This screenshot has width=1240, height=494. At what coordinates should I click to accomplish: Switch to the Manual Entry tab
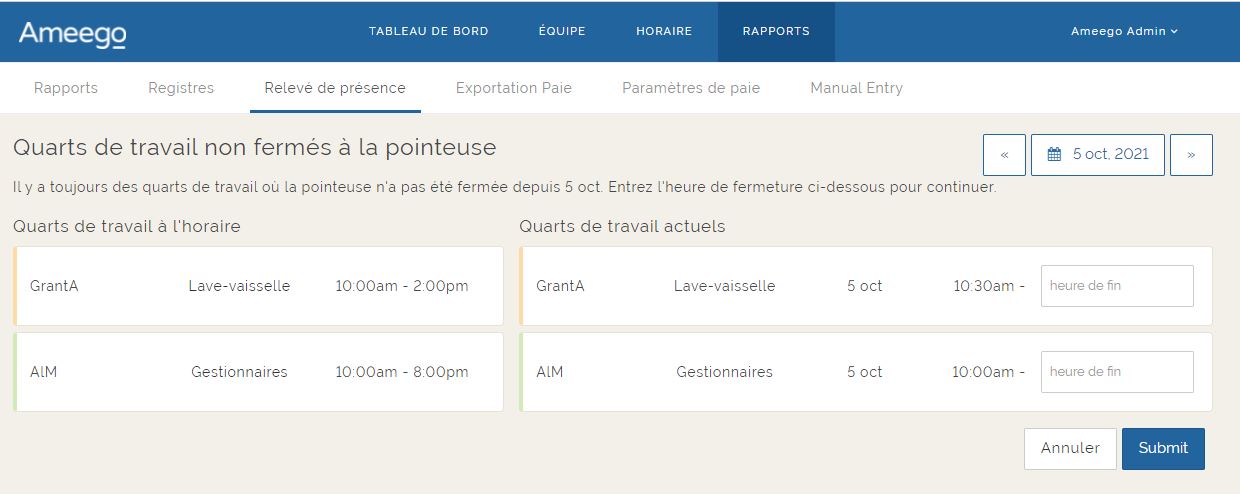pos(856,88)
